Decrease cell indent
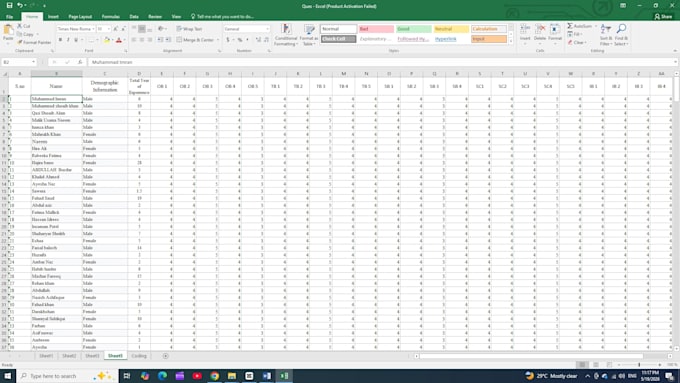 pos(160,40)
